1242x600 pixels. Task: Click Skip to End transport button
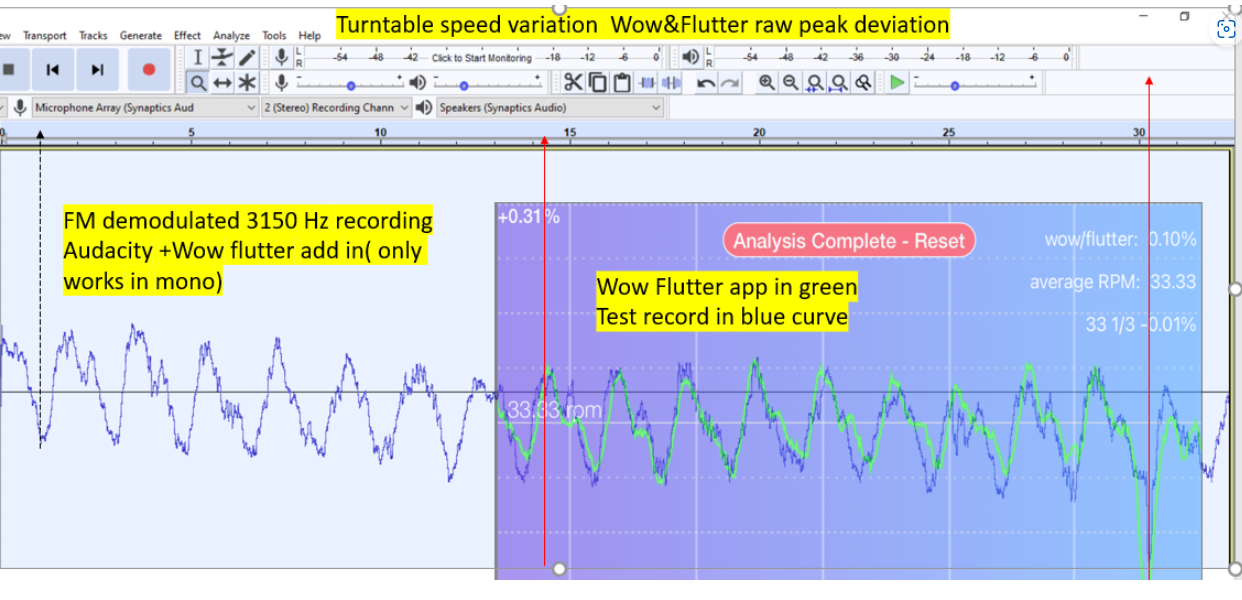(x=97, y=70)
